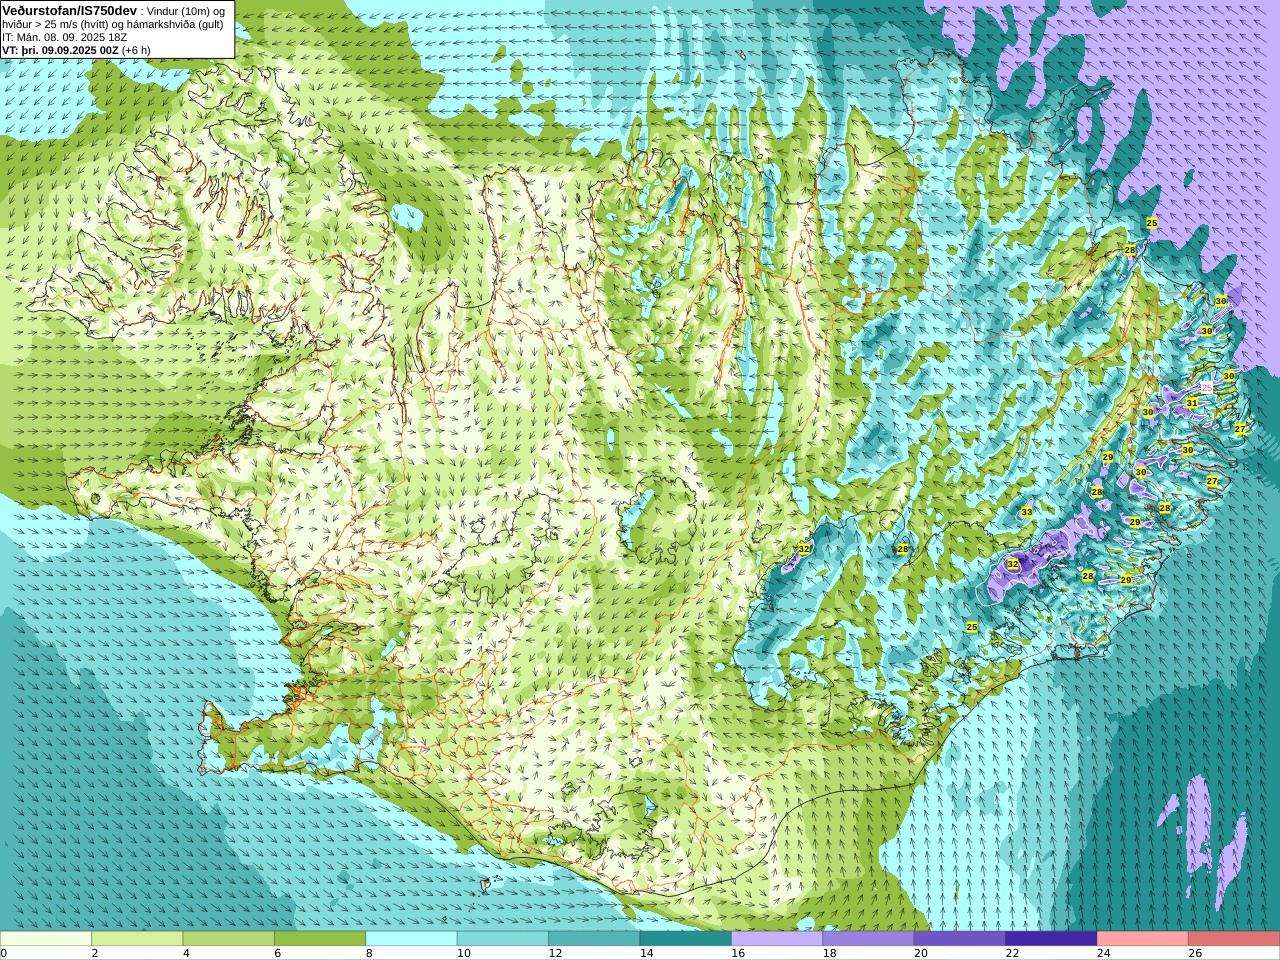Click the legend scale value 24

tap(1104, 954)
